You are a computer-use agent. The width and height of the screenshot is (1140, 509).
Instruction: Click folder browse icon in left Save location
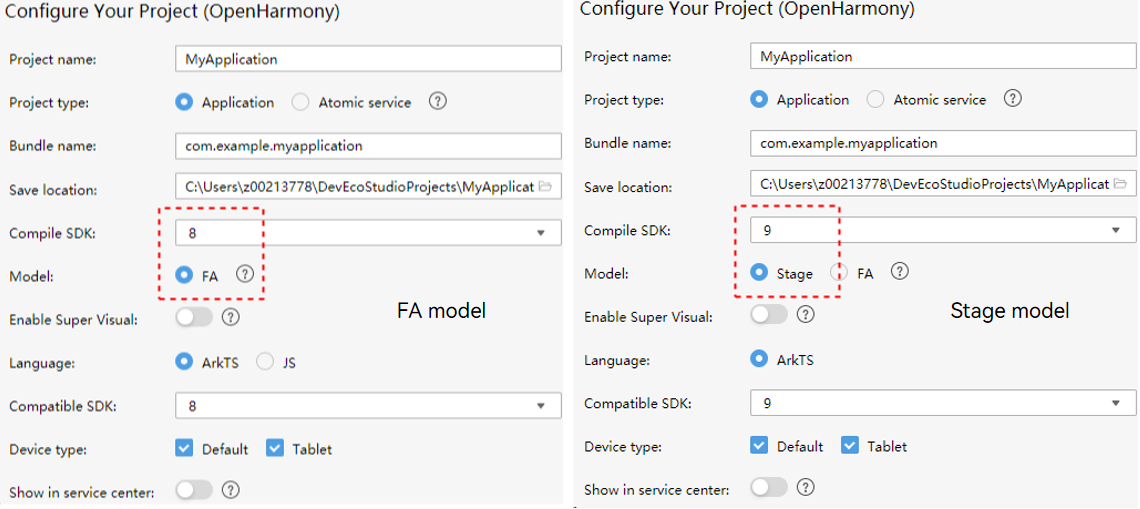(545, 187)
